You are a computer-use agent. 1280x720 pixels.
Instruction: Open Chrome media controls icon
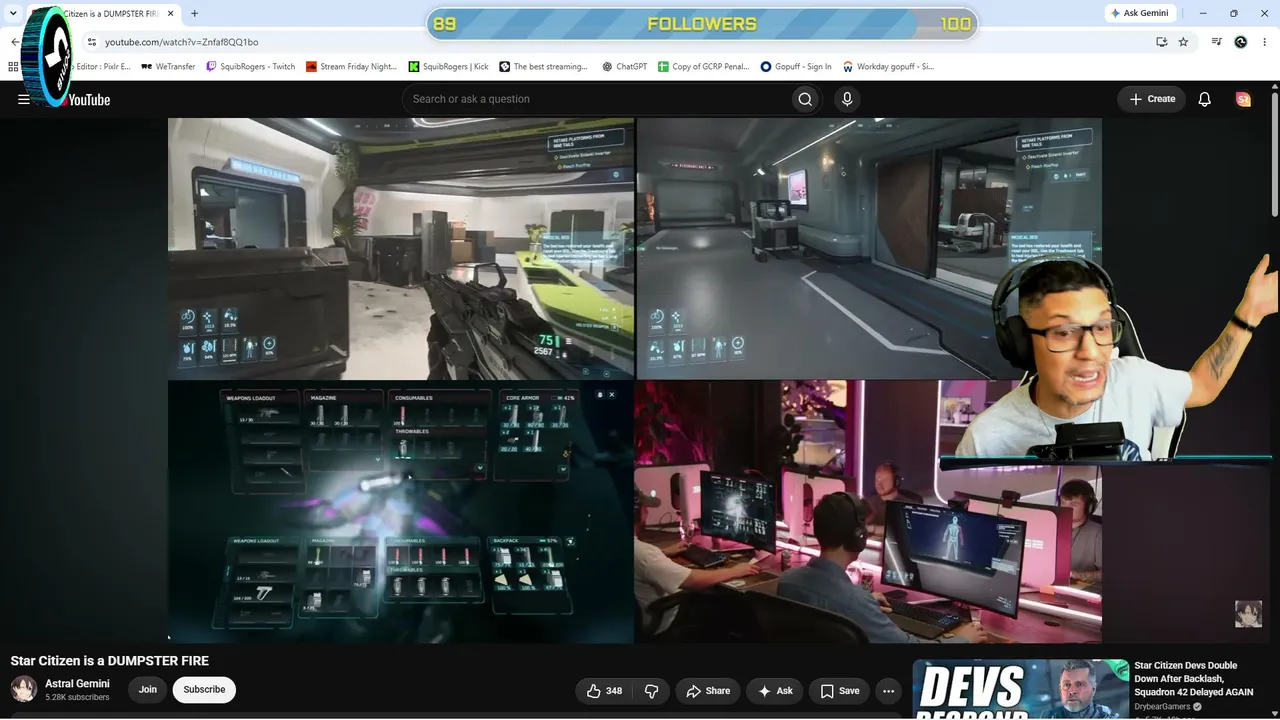click(1216, 42)
